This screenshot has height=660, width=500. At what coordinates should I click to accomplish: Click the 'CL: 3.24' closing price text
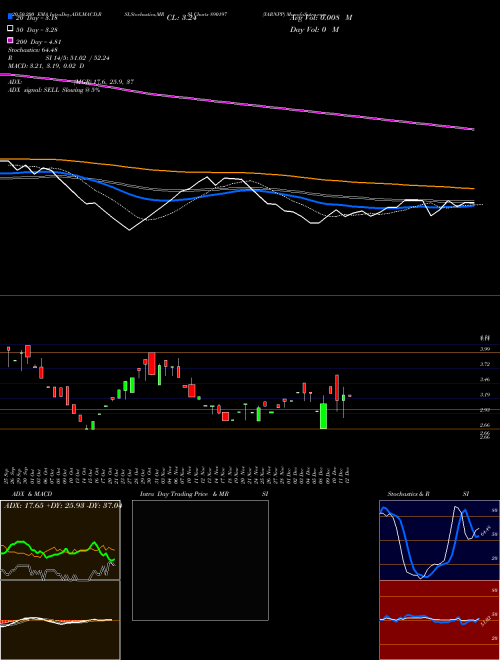pyautogui.click(x=181, y=18)
